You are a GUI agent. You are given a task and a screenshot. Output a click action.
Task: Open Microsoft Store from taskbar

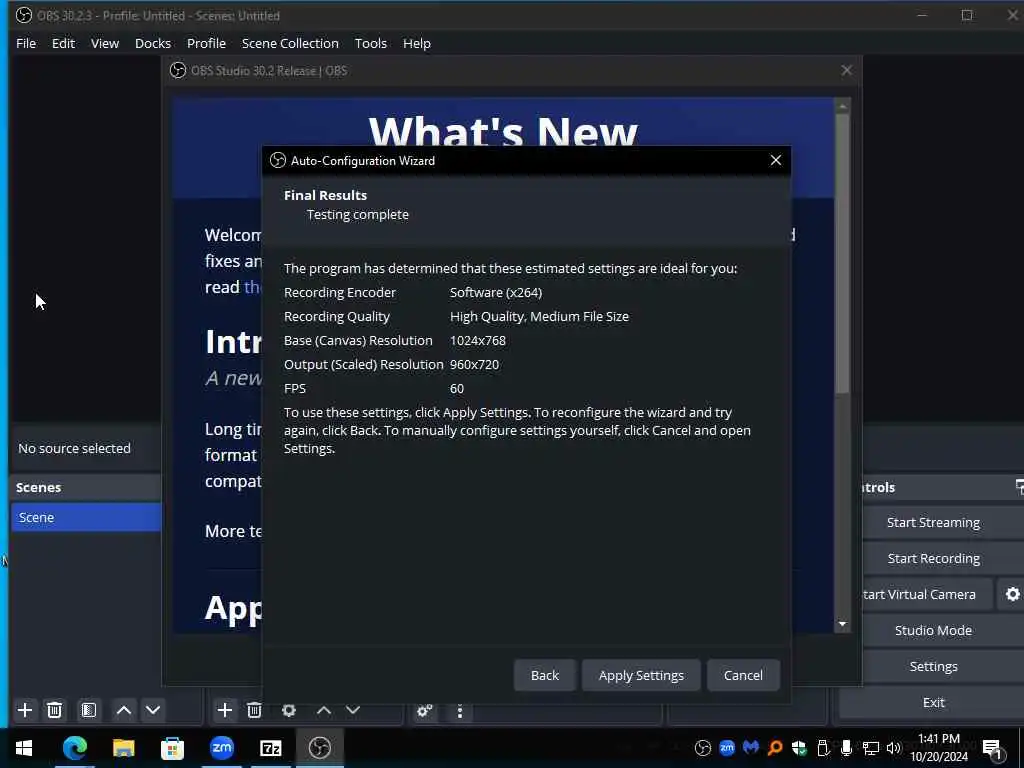tap(172, 748)
